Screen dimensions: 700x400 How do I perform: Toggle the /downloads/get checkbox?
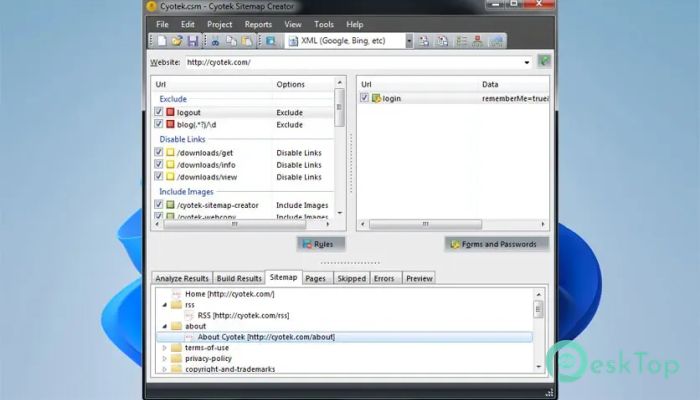tap(158, 152)
